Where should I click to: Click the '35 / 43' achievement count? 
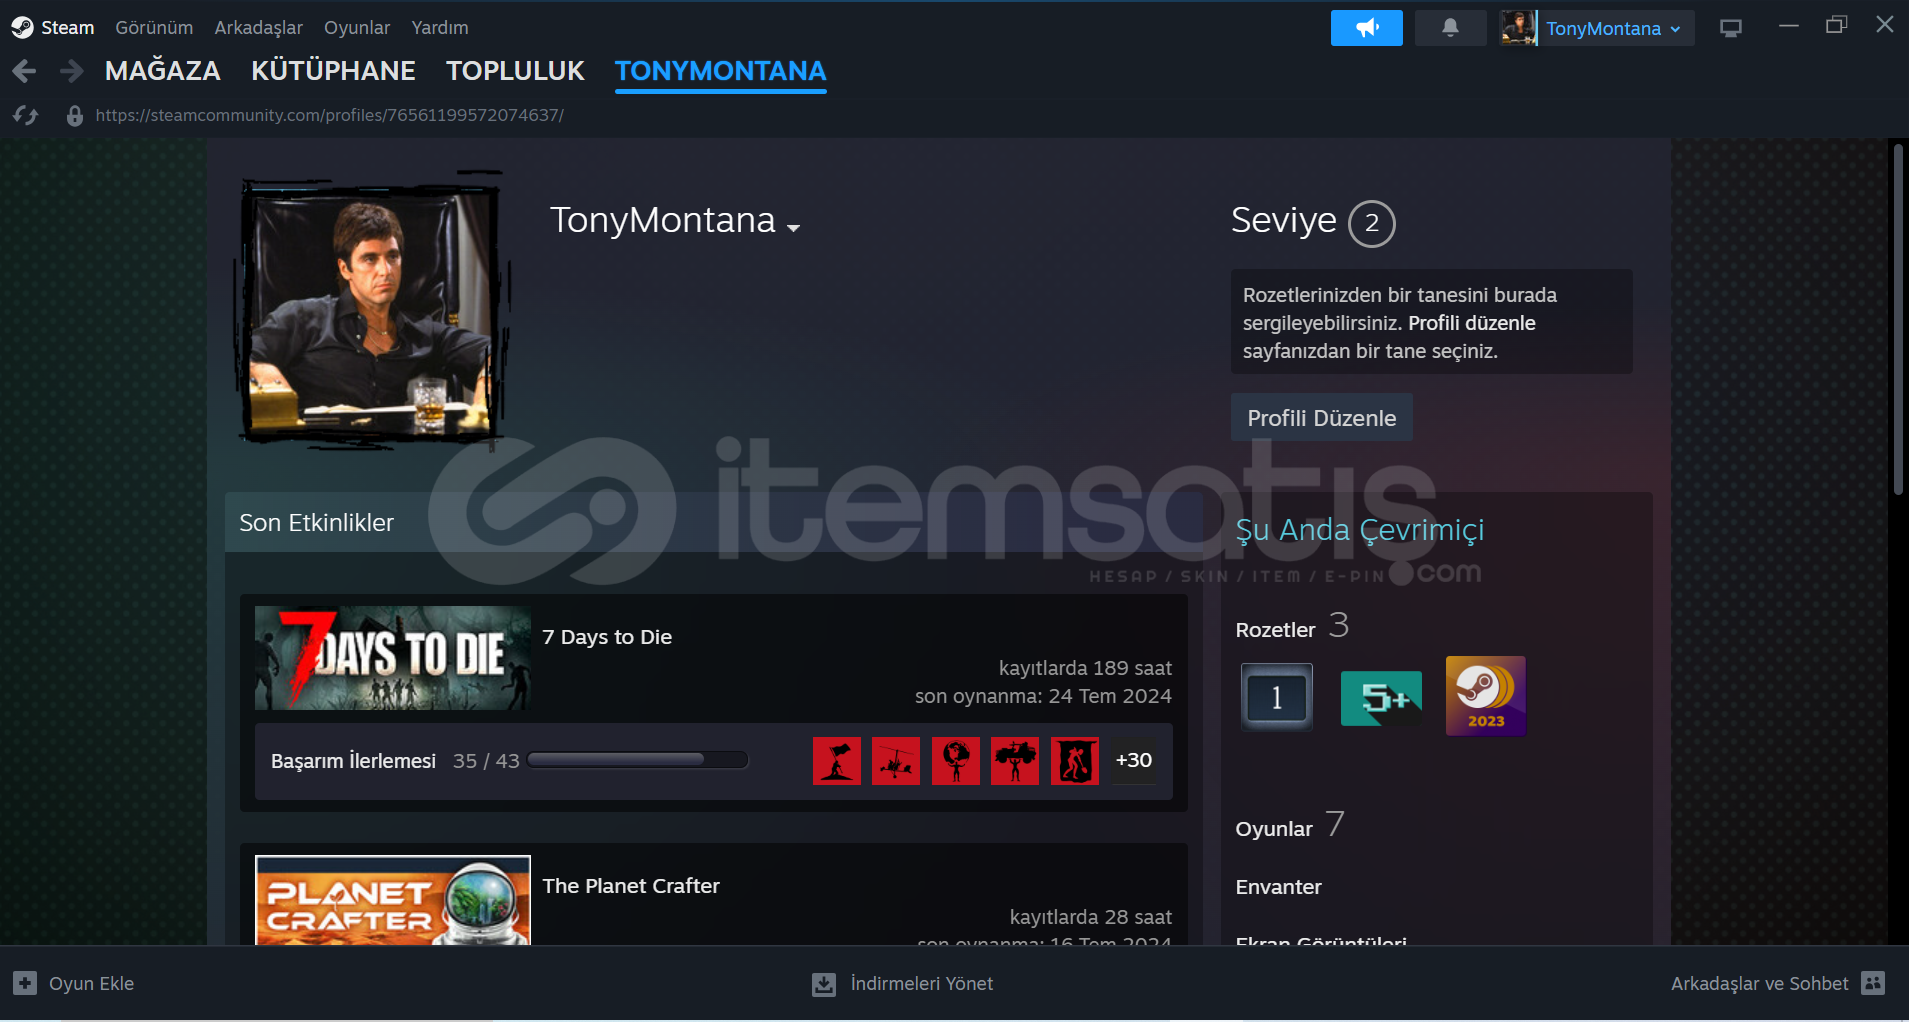(x=486, y=761)
